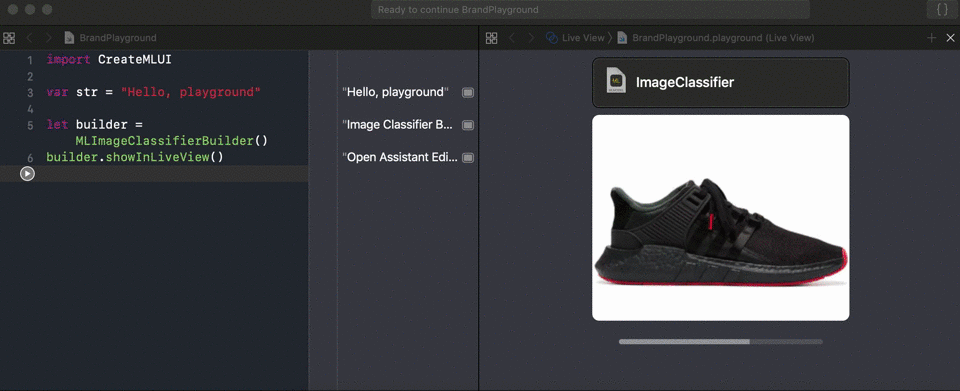
Task: Click the ML model icon in ImageClassifier header
Action: pos(616,81)
